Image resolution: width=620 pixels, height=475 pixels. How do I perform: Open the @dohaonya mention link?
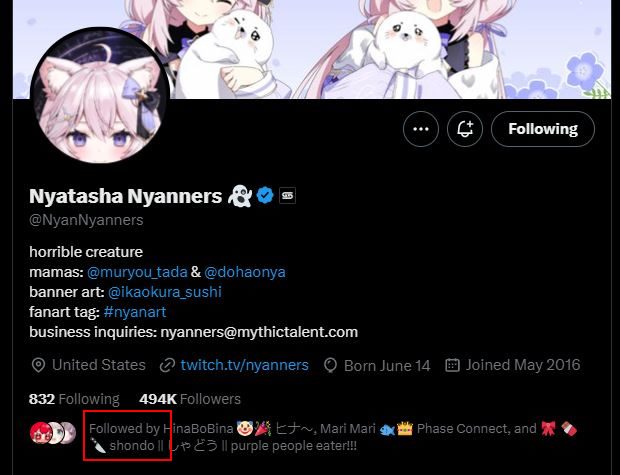pyautogui.click(x=245, y=272)
